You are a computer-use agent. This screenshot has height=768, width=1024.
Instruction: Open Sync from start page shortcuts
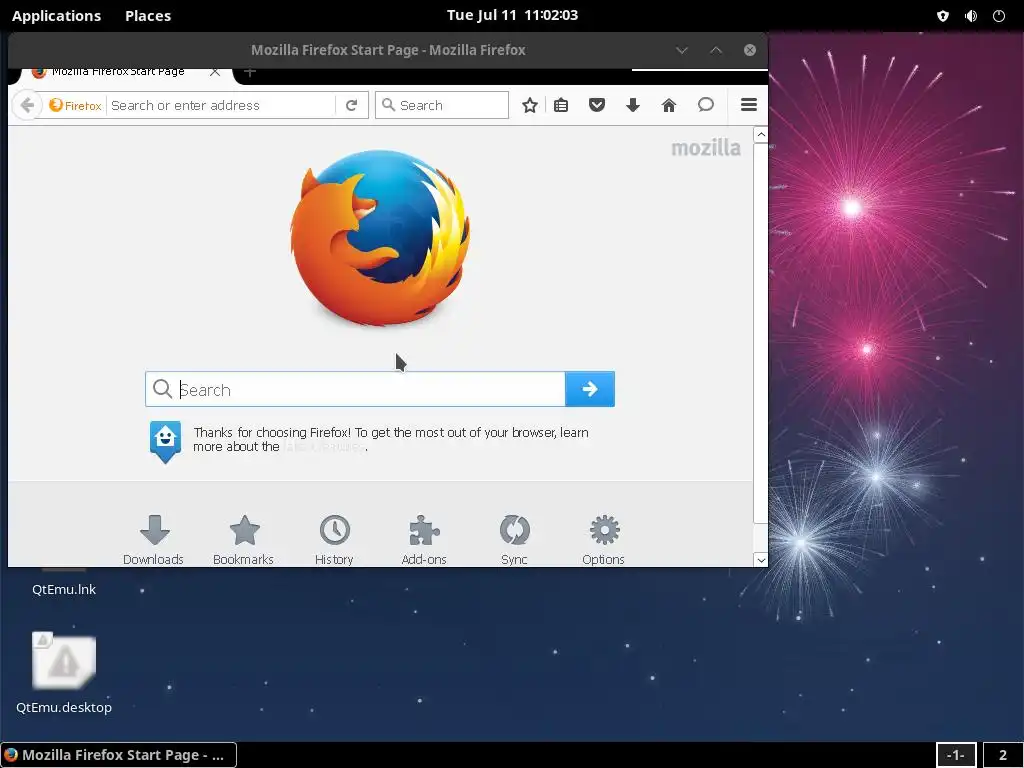(514, 540)
